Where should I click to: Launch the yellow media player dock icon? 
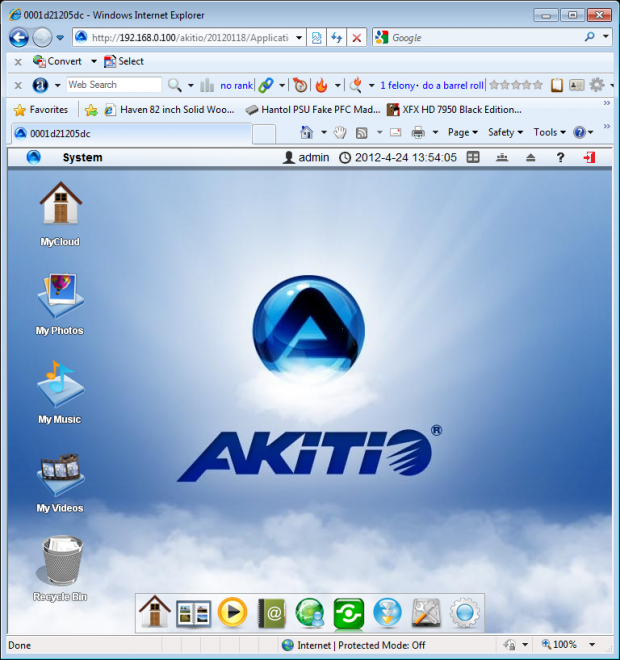point(232,612)
